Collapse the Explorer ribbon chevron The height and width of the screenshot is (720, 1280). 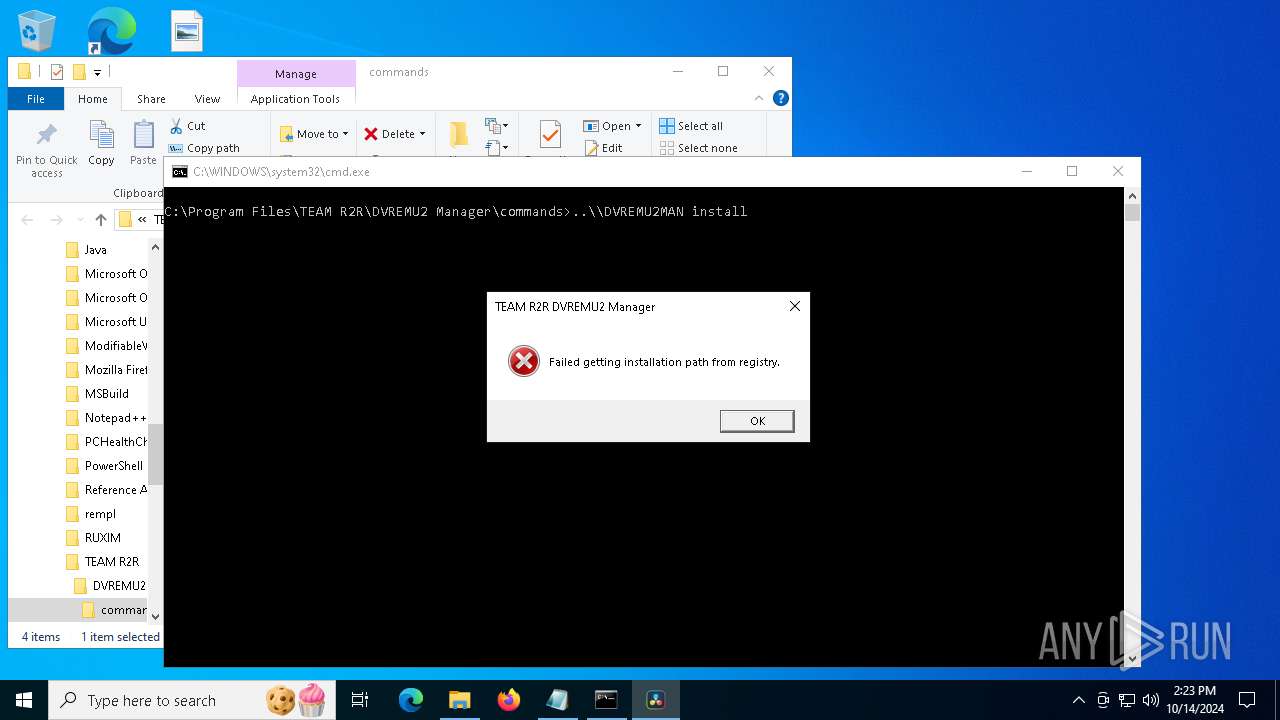[759, 98]
